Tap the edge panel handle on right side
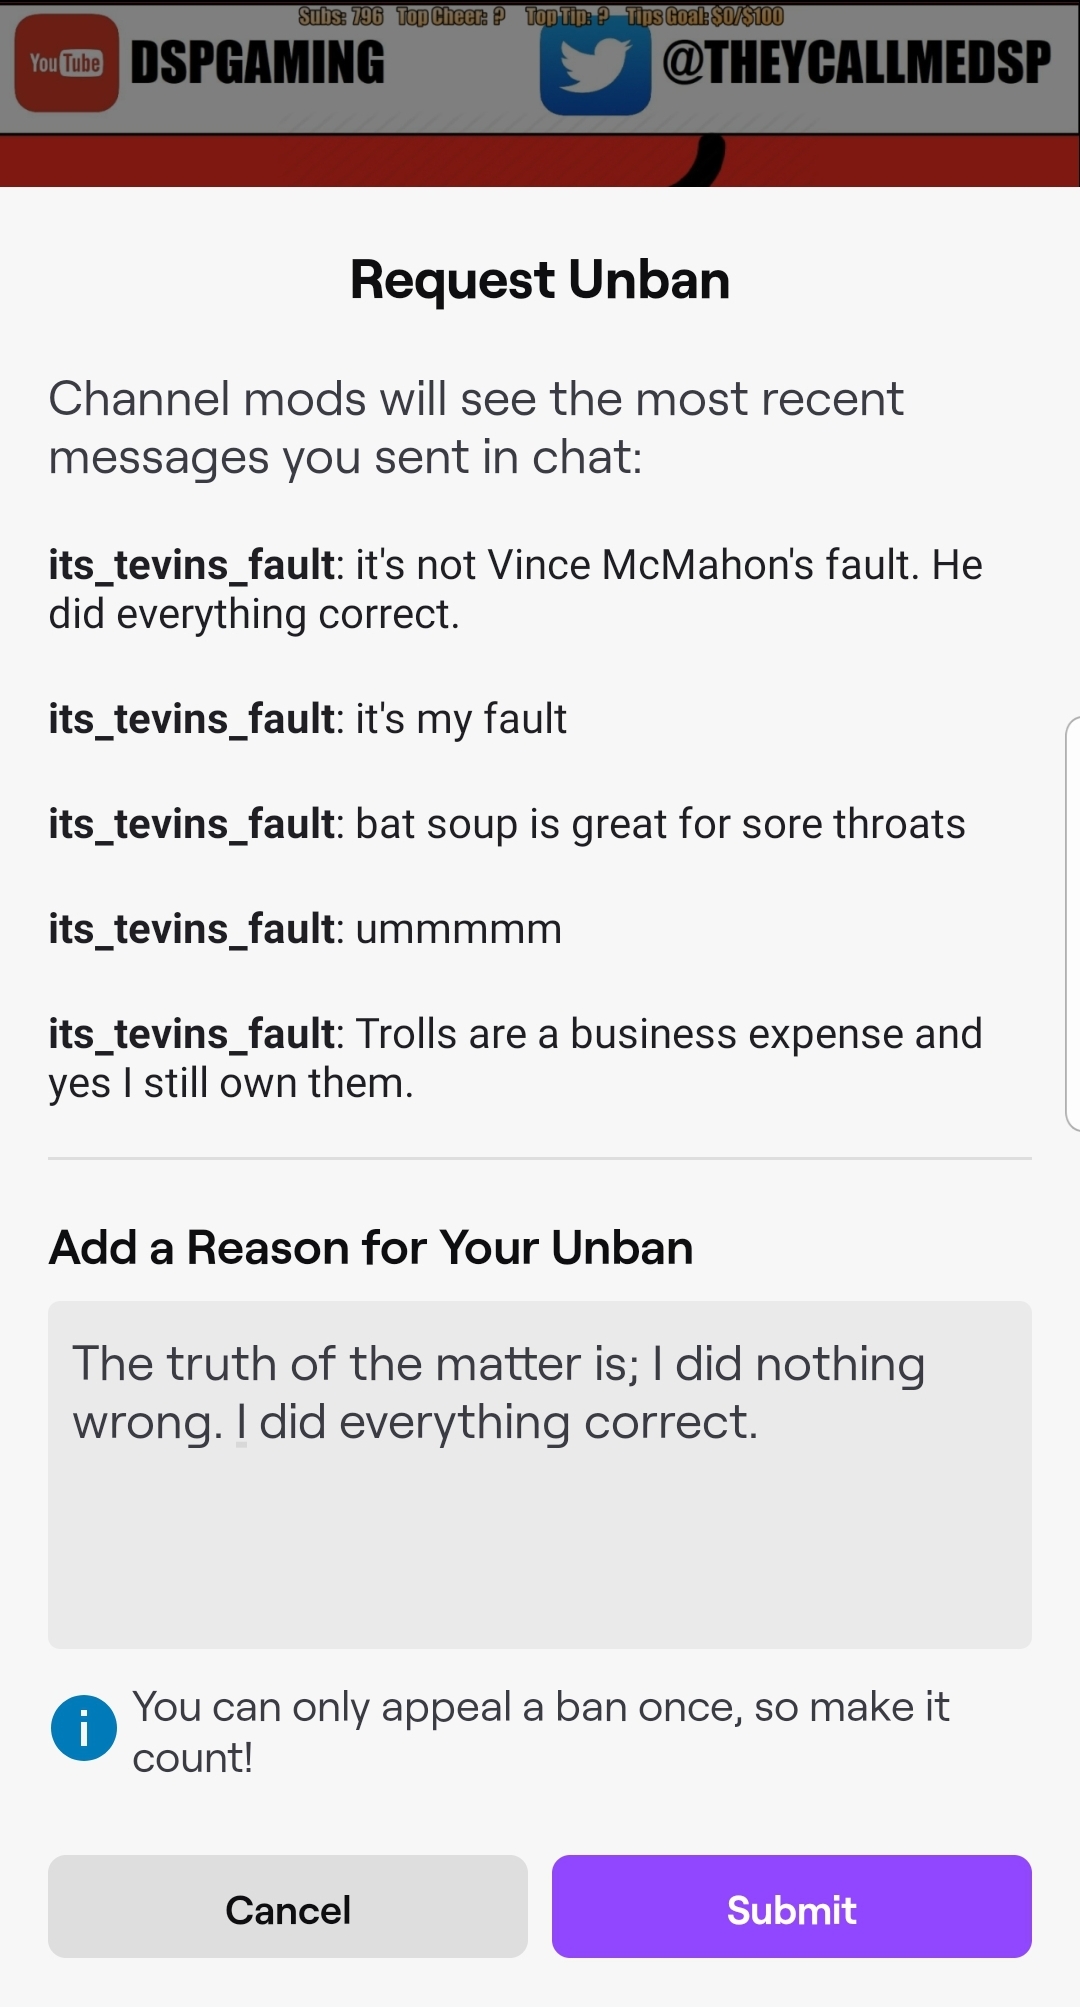This screenshot has width=1080, height=2007. 1072,924
